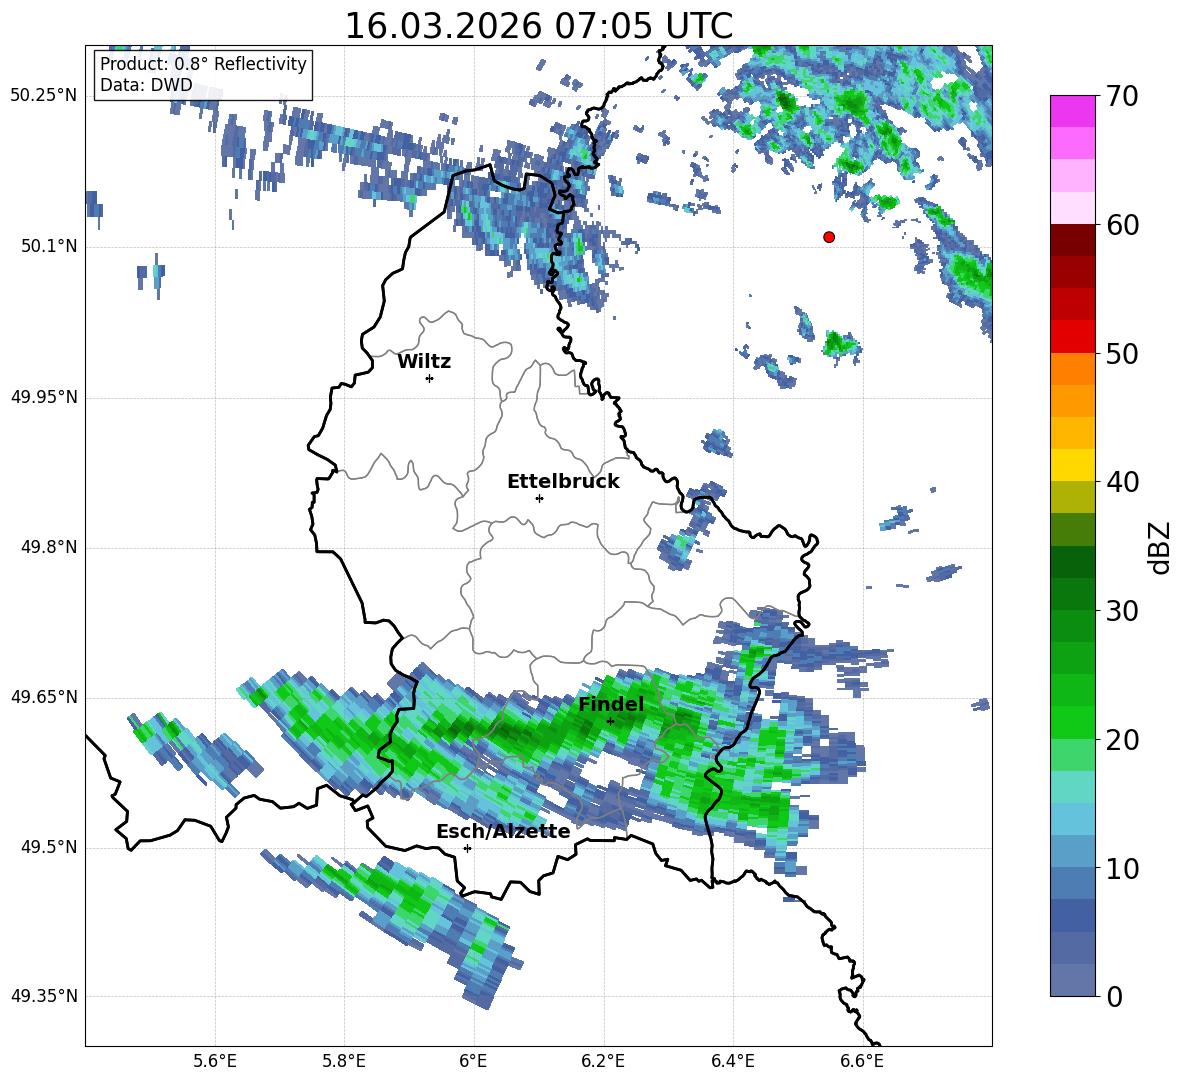Click the 50.1°N latitude label
This screenshot has width=1184, height=1081.
pos(49,246)
